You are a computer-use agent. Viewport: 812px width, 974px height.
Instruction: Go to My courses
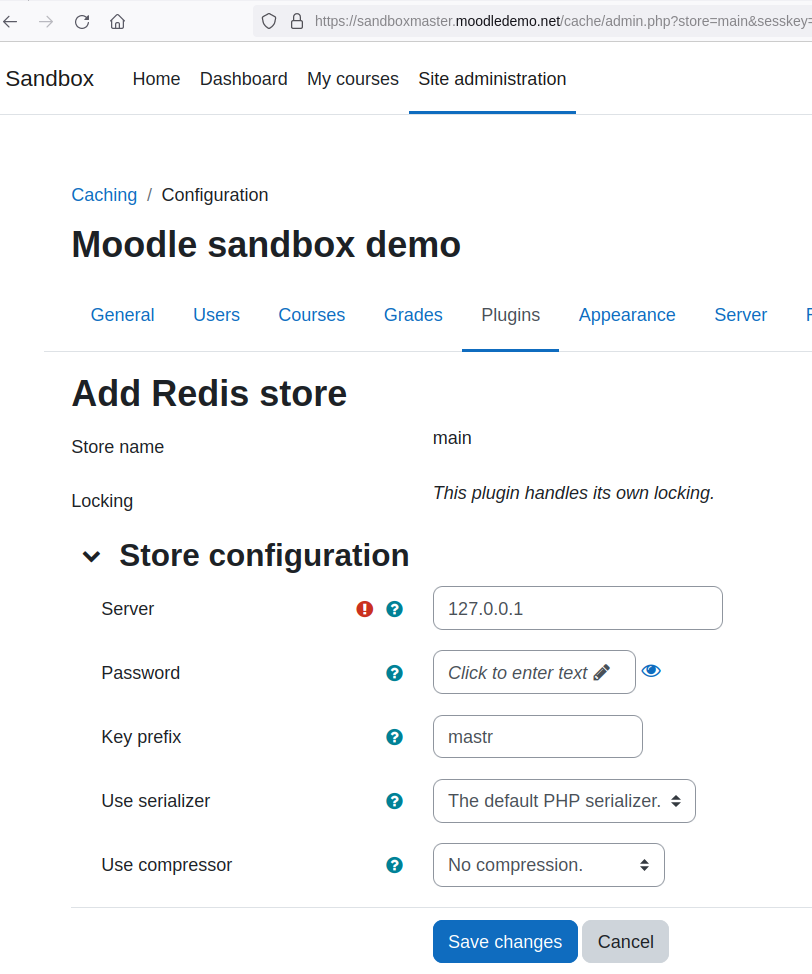pyautogui.click(x=353, y=79)
